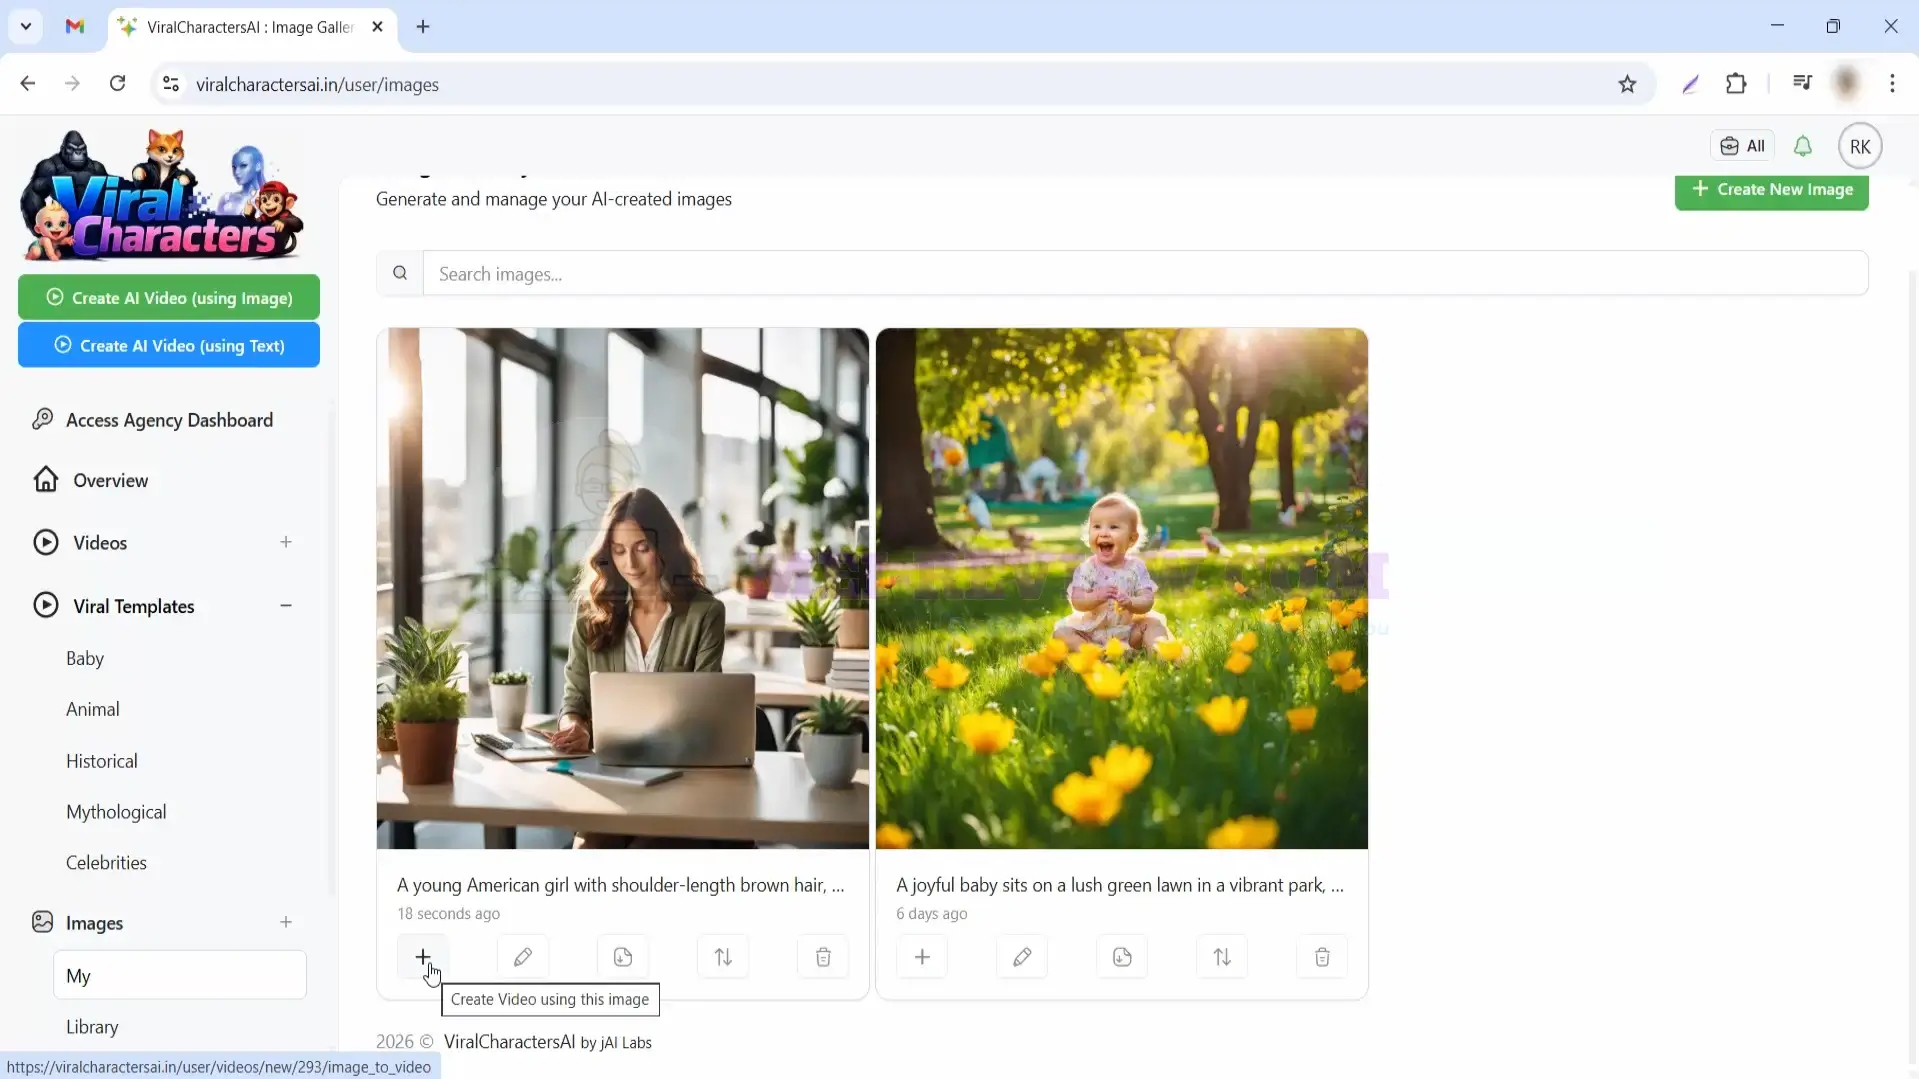Reload the page
The height and width of the screenshot is (1079, 1919).
(x=118, y=84)
